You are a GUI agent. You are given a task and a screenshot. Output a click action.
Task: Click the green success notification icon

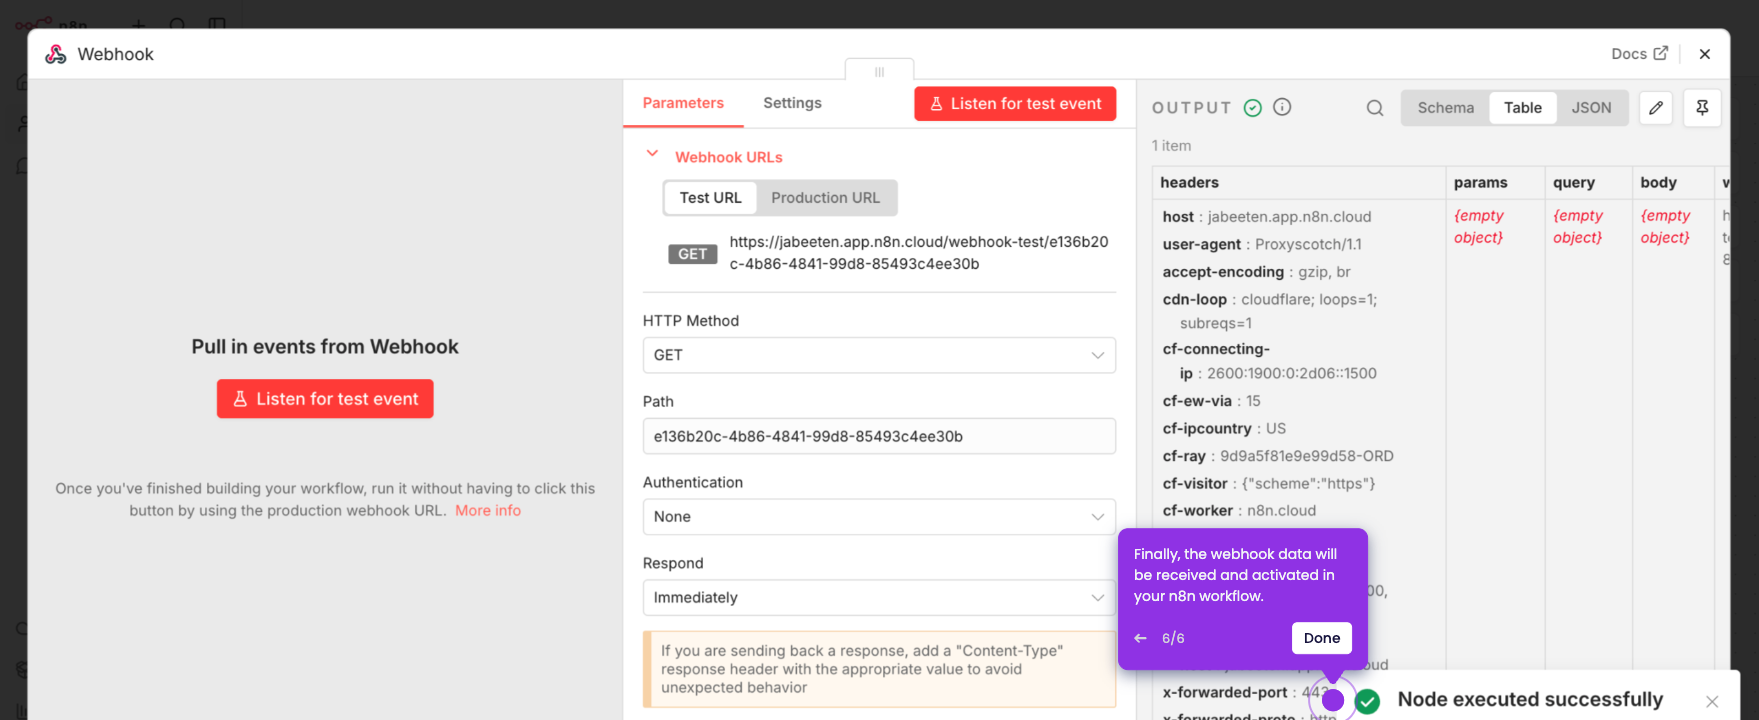coord(1367,702)
